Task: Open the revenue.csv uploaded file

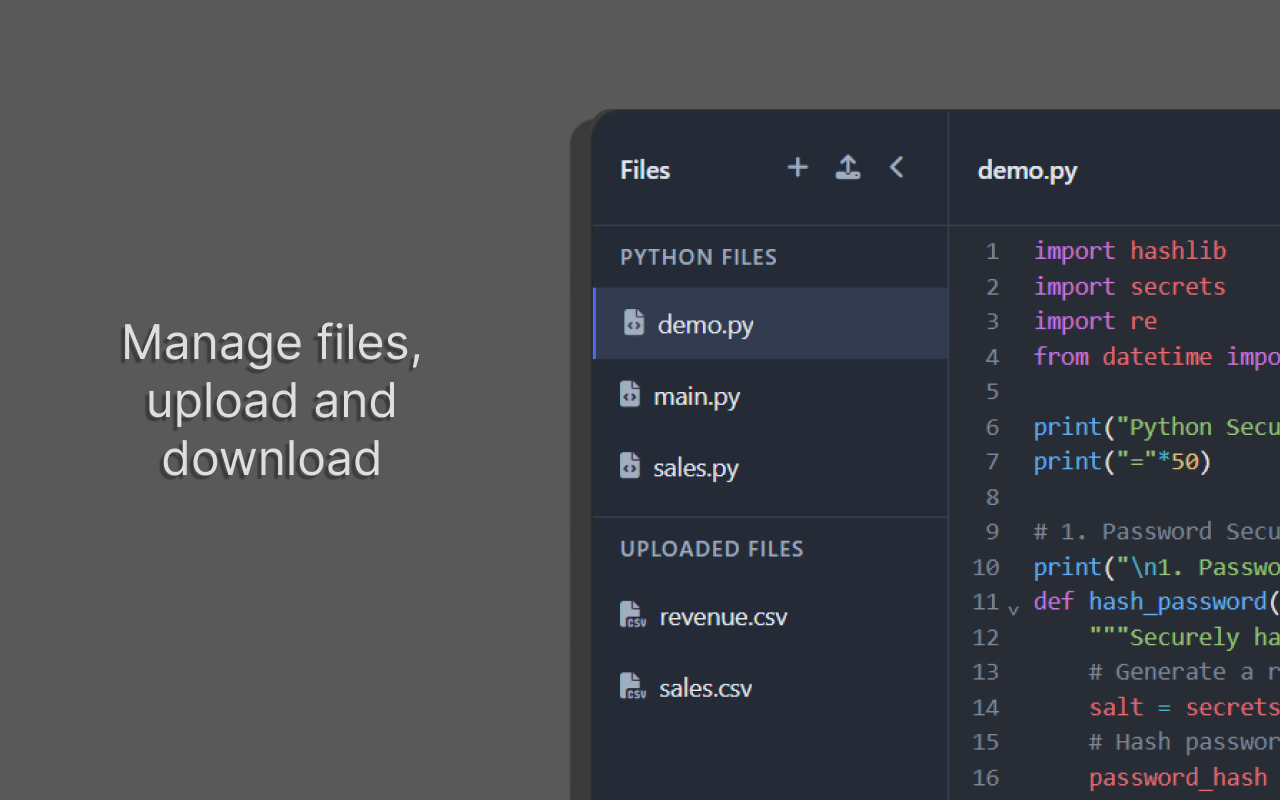Action: tap(770, 616)
